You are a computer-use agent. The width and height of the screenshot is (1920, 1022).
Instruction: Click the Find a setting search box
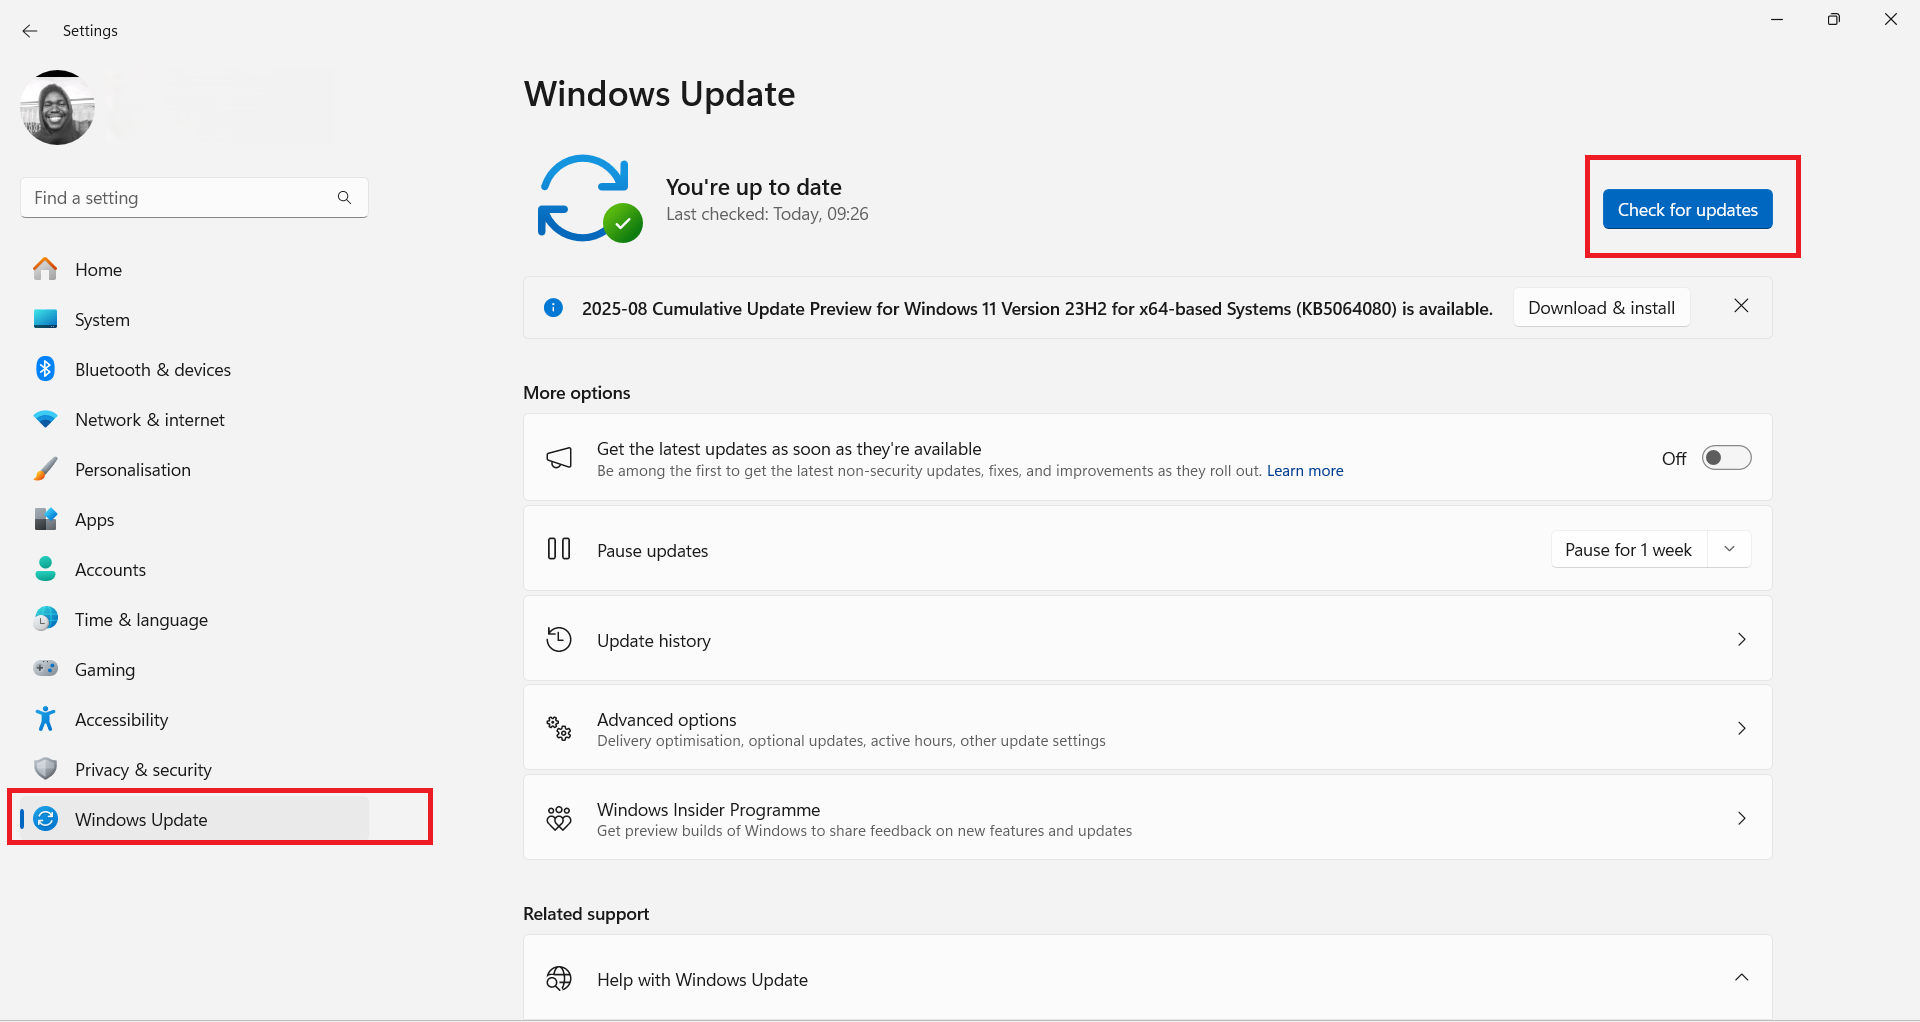click(x=180, y=198)
